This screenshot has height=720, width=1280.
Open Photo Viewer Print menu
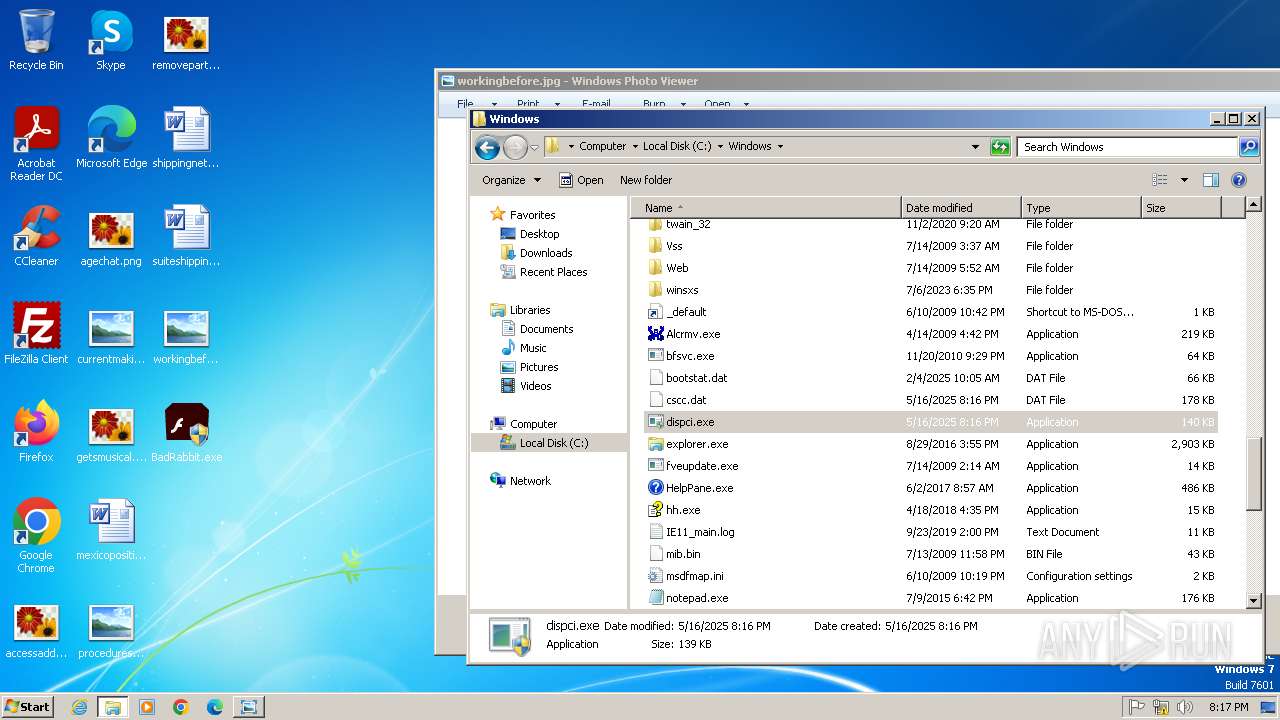coord(529,104)
